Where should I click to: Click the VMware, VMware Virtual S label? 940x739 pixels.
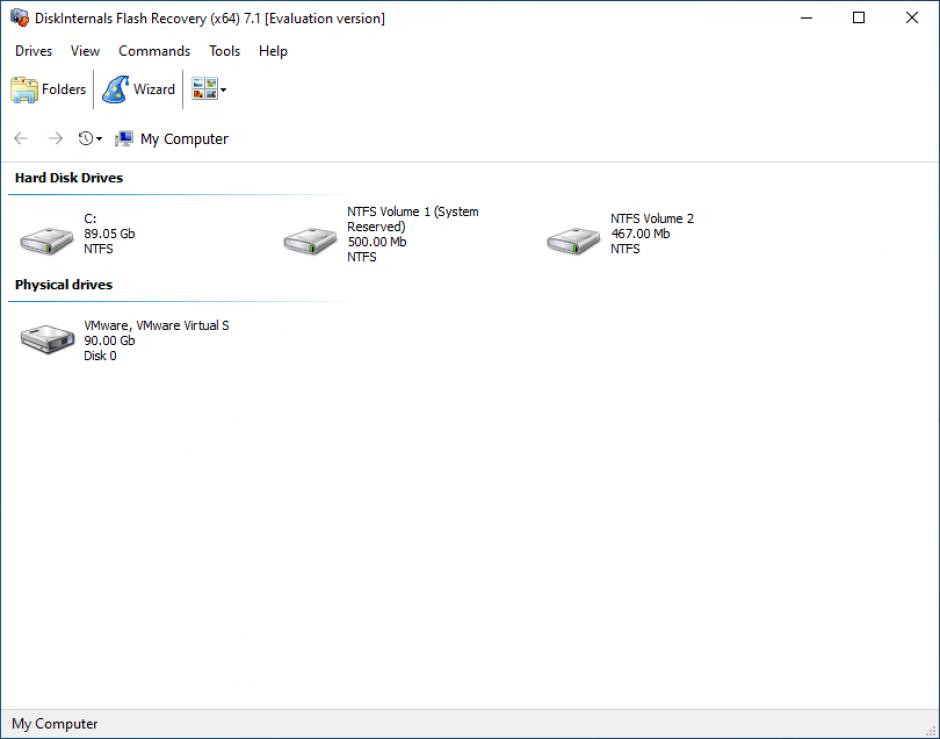pyautogui.click(x=156, y=325)
